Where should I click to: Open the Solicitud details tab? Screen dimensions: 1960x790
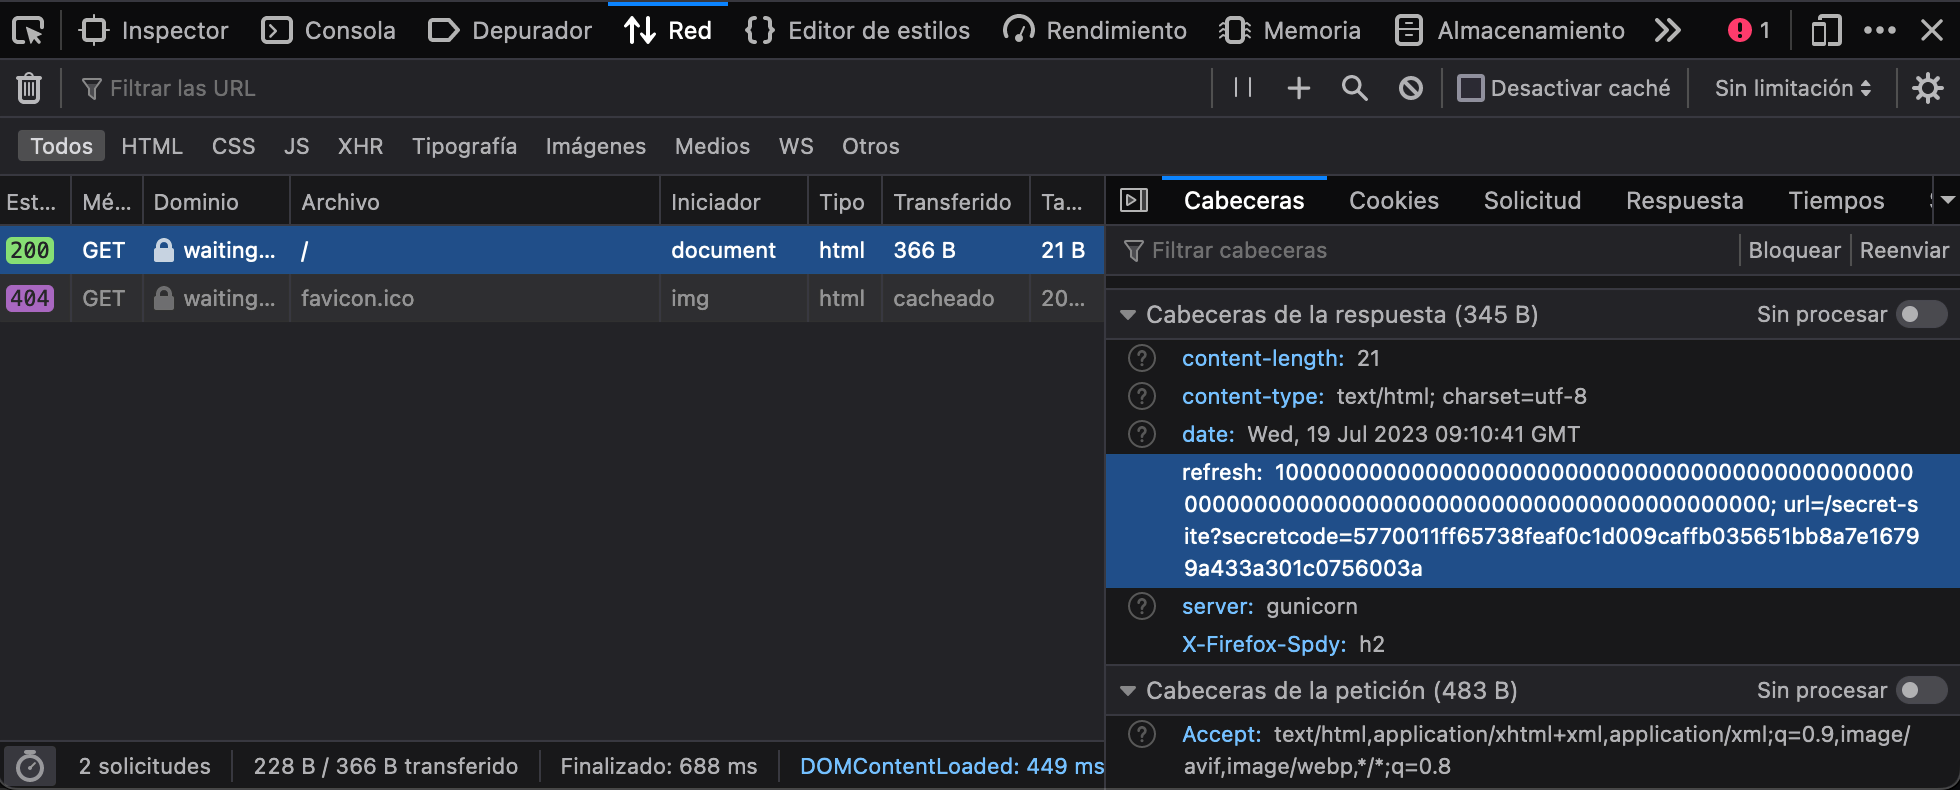pyautogui.click(x=1532, y=201)
